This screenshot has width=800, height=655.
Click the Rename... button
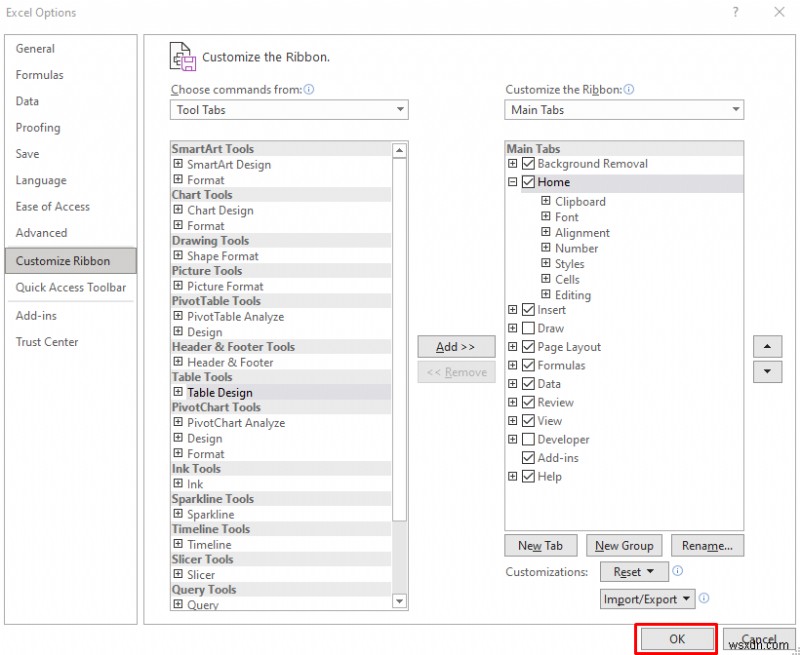[x=707, y=546]
